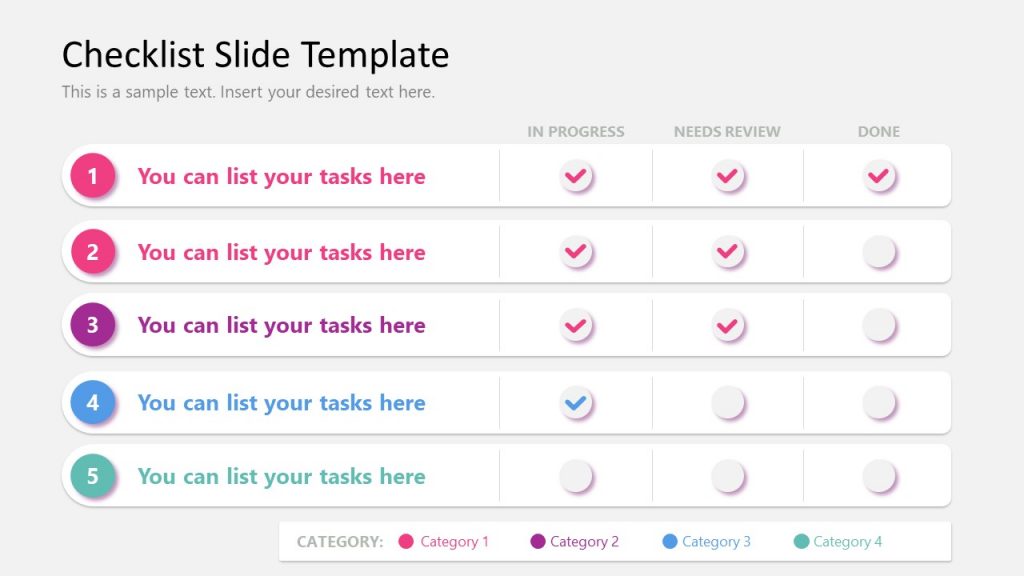Select the Category 3 blue dot
Viewport: 1024px width, 576px height.
[670, 542]
